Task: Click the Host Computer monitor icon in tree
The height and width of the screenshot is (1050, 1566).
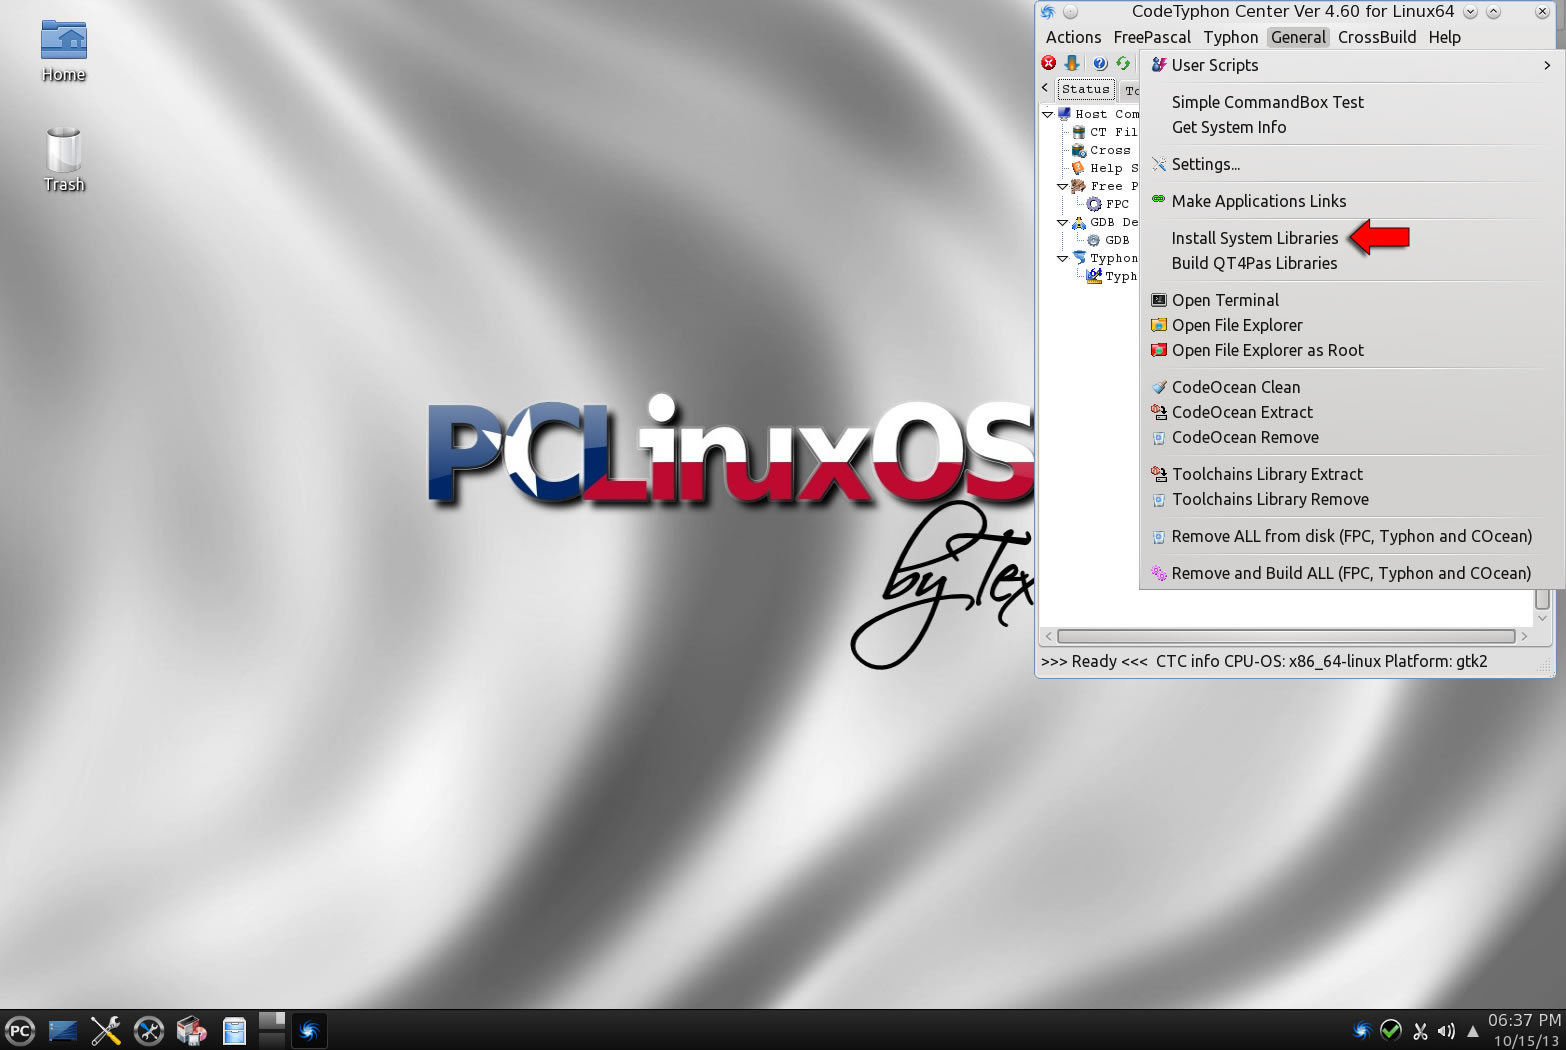Action: pos(1064,114)
